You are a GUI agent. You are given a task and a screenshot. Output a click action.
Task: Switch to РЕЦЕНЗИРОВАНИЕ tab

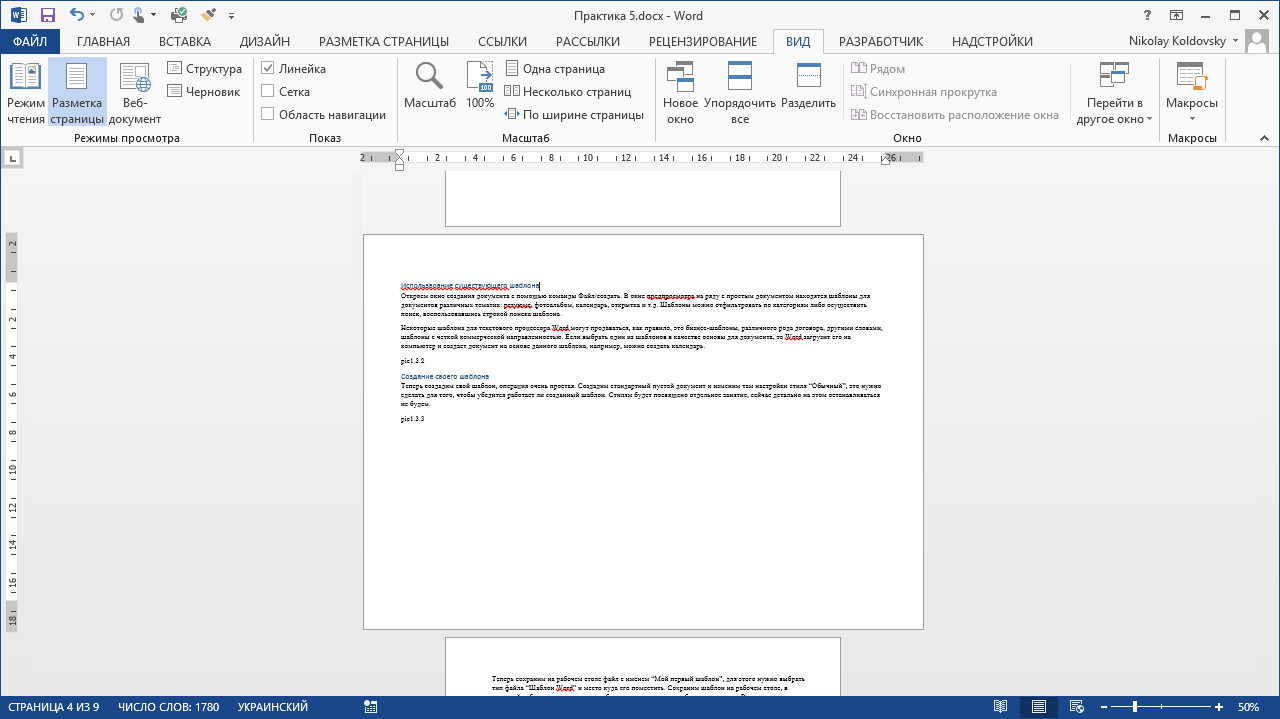coord(703,42)
